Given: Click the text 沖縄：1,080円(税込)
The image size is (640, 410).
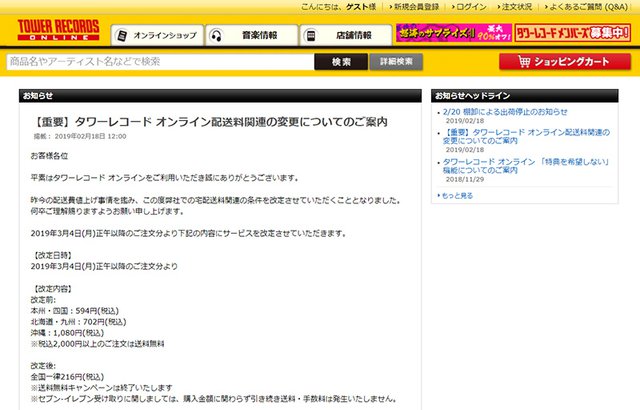Looking at the screenshot, I should tap(67, 333).
